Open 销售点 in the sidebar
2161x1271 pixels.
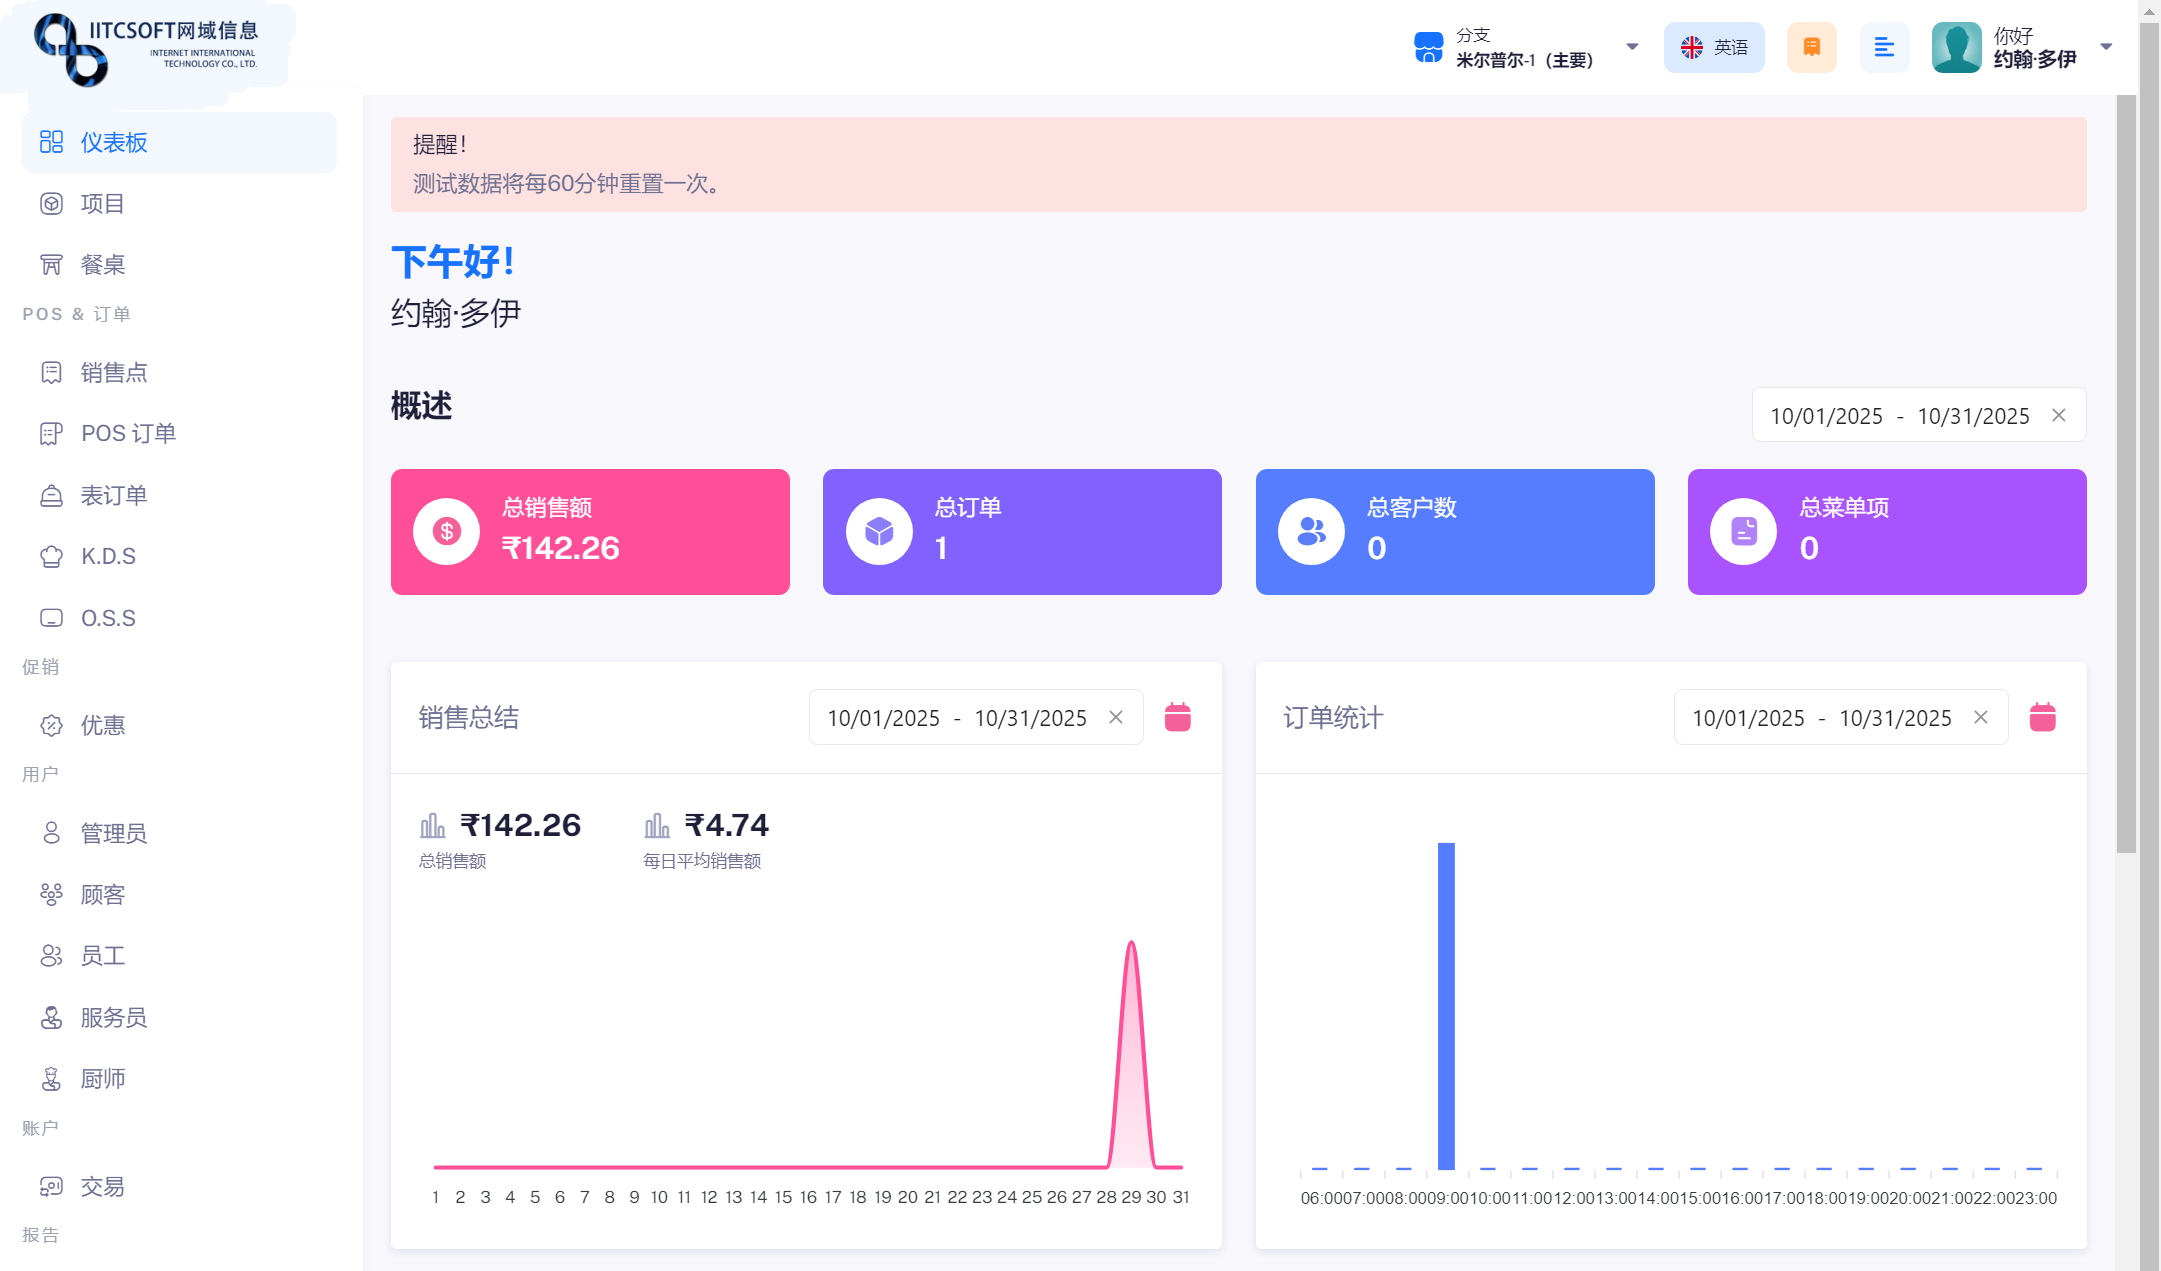[114, 373]
